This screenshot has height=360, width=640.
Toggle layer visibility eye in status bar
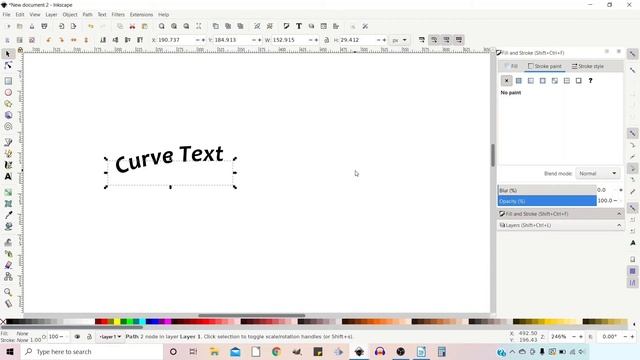click(x=77, y=337)
